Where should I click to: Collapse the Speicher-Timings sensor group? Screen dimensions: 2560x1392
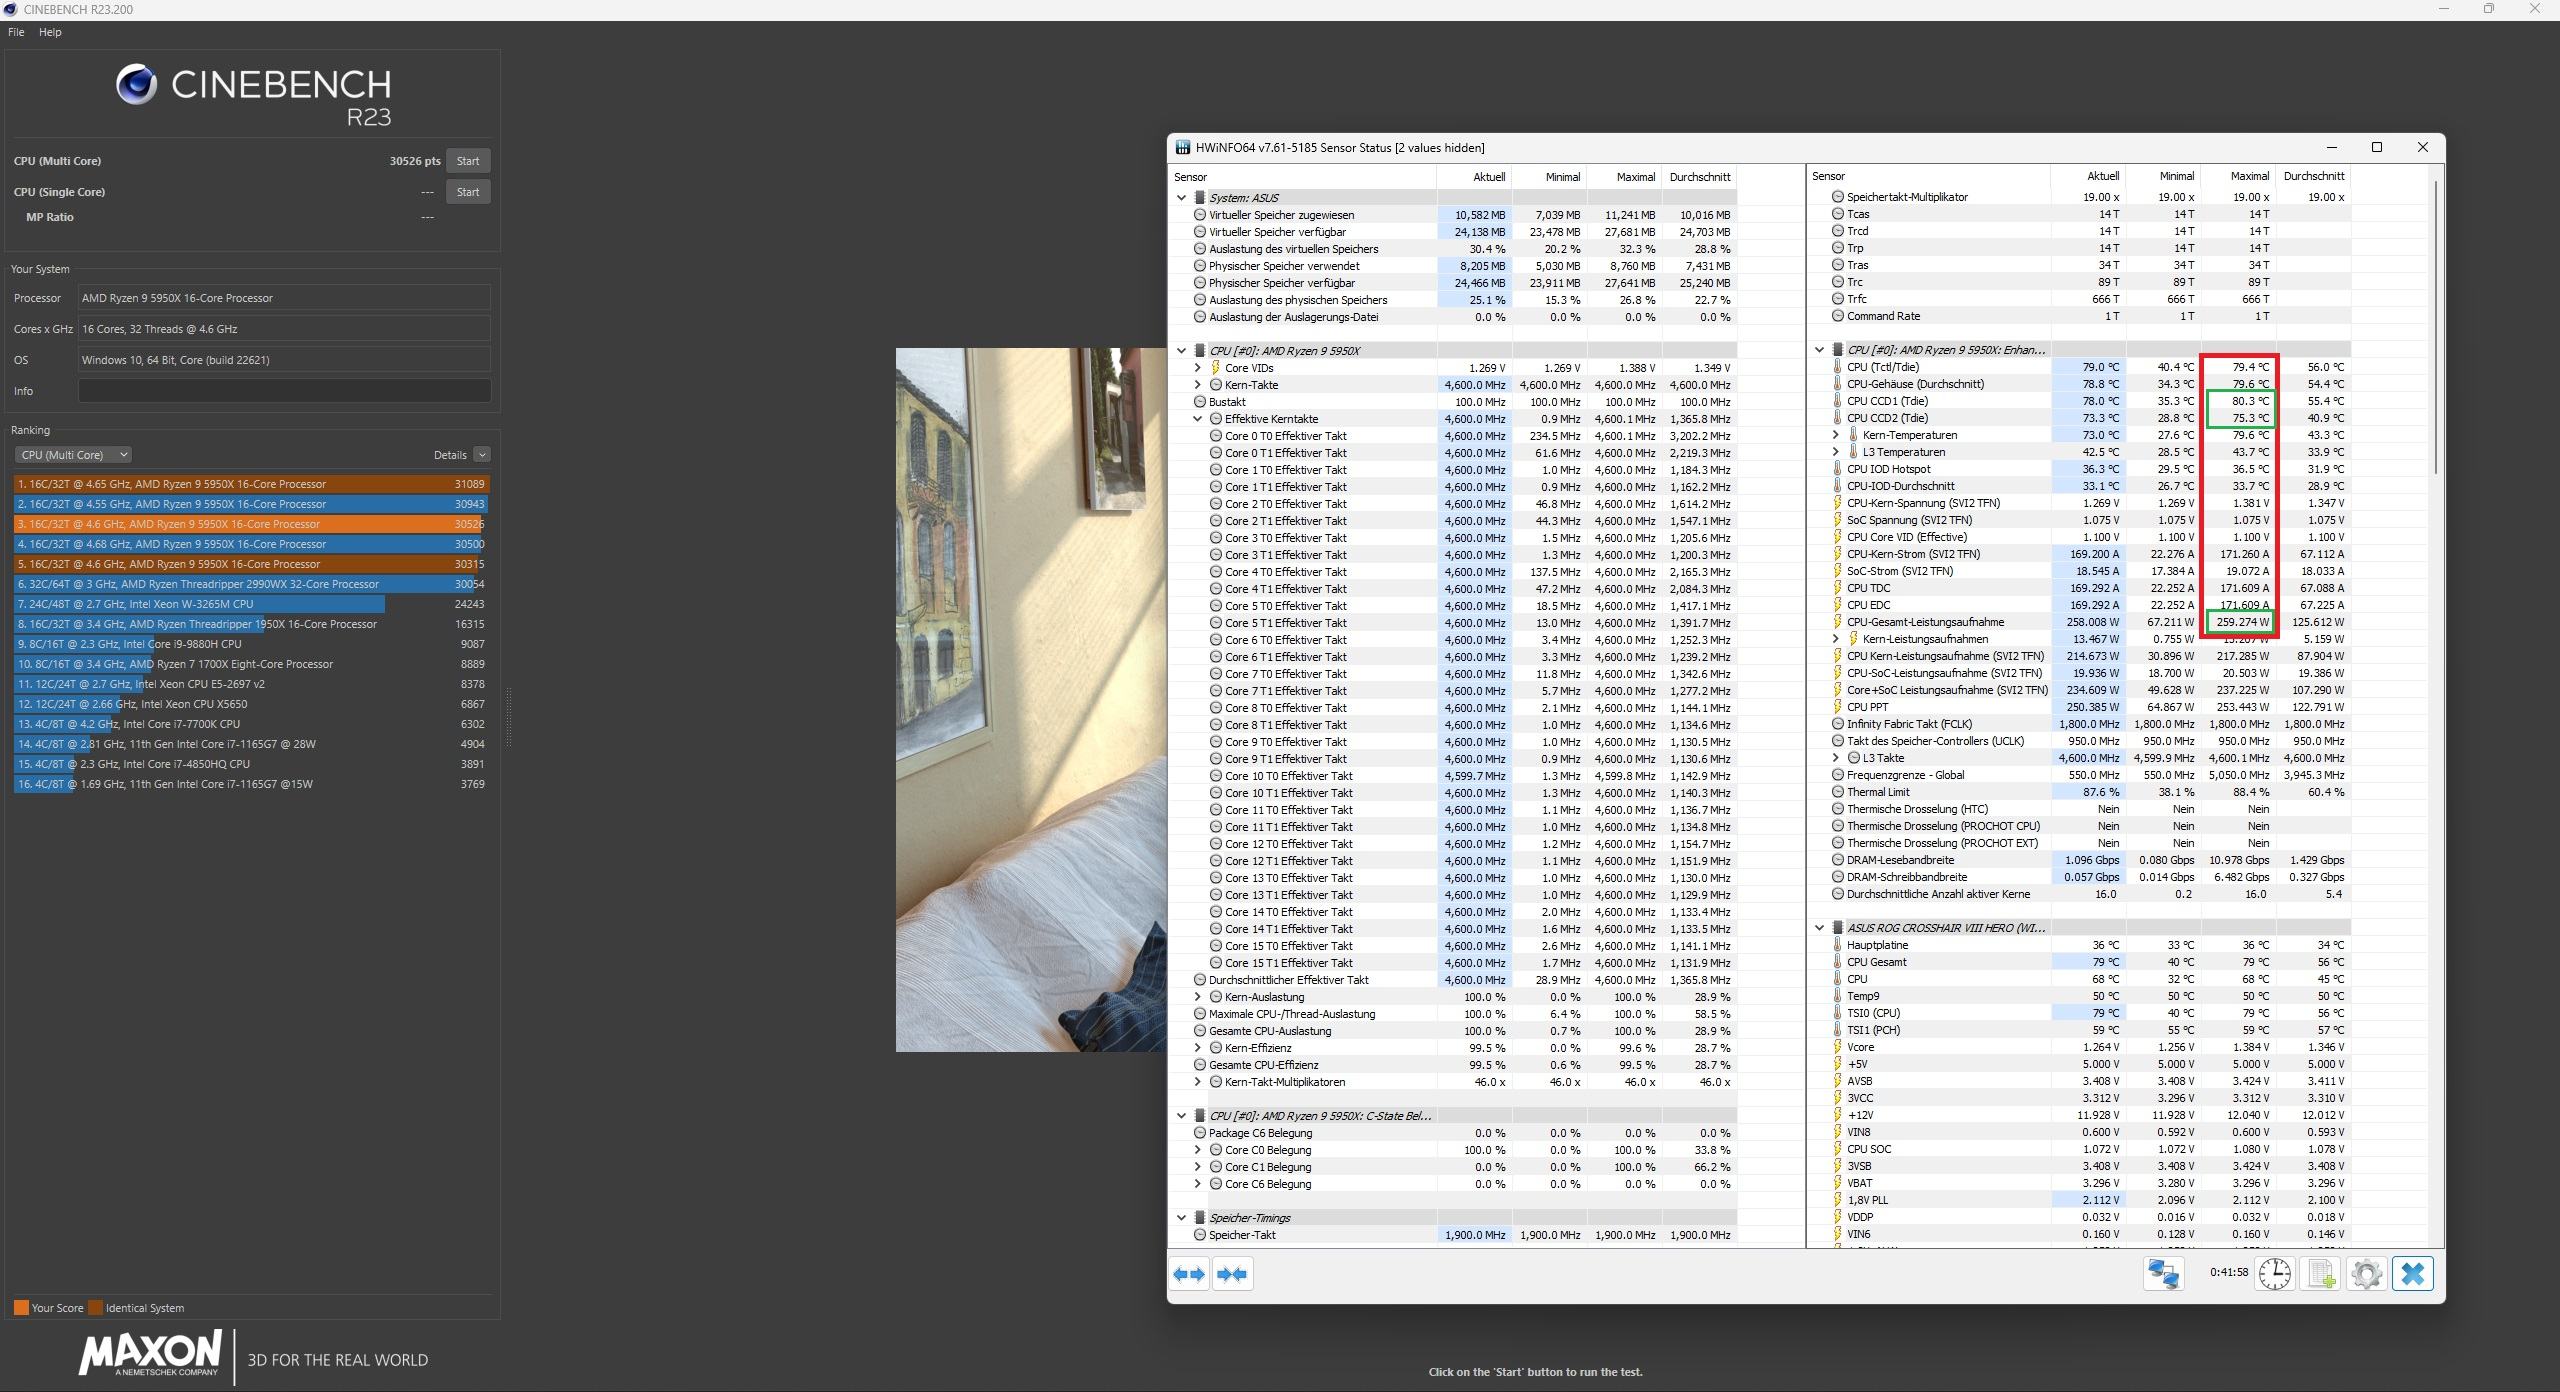click(x=1181, y=1218)
